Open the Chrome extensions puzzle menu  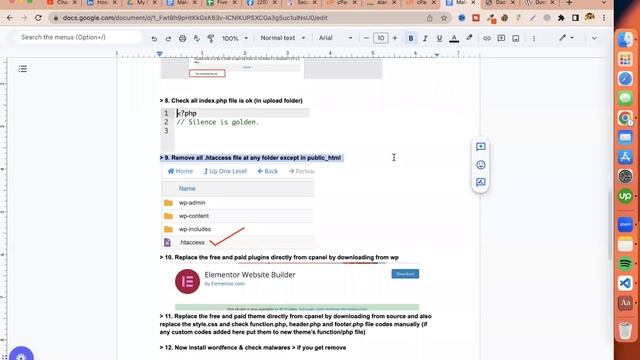click(561, 18)
